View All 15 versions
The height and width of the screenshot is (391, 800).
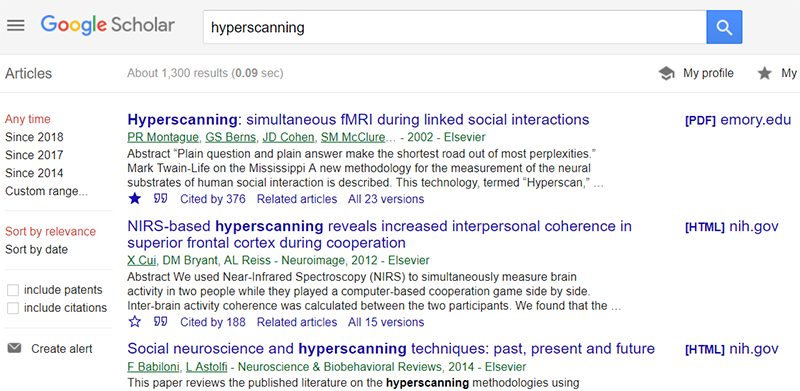[x=386, y=323]
